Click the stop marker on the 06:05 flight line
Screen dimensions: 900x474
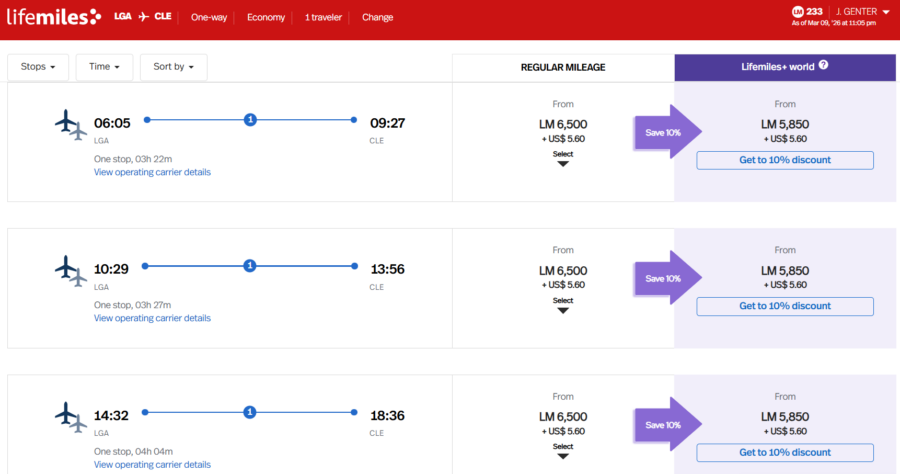[250, 119]
